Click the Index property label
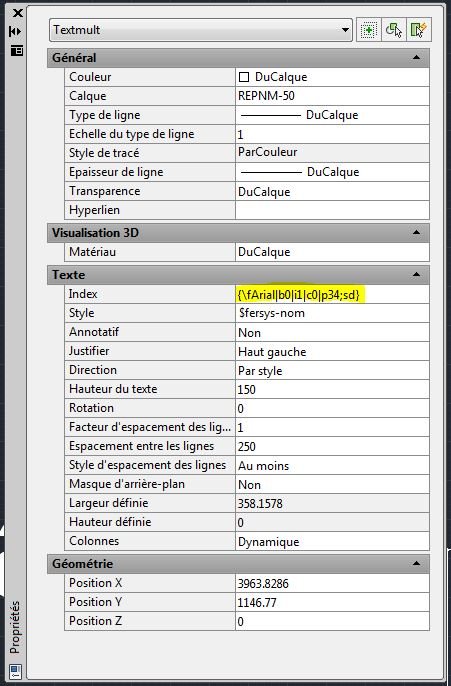Screen dimensions: 451x686 tap(83, 294)
